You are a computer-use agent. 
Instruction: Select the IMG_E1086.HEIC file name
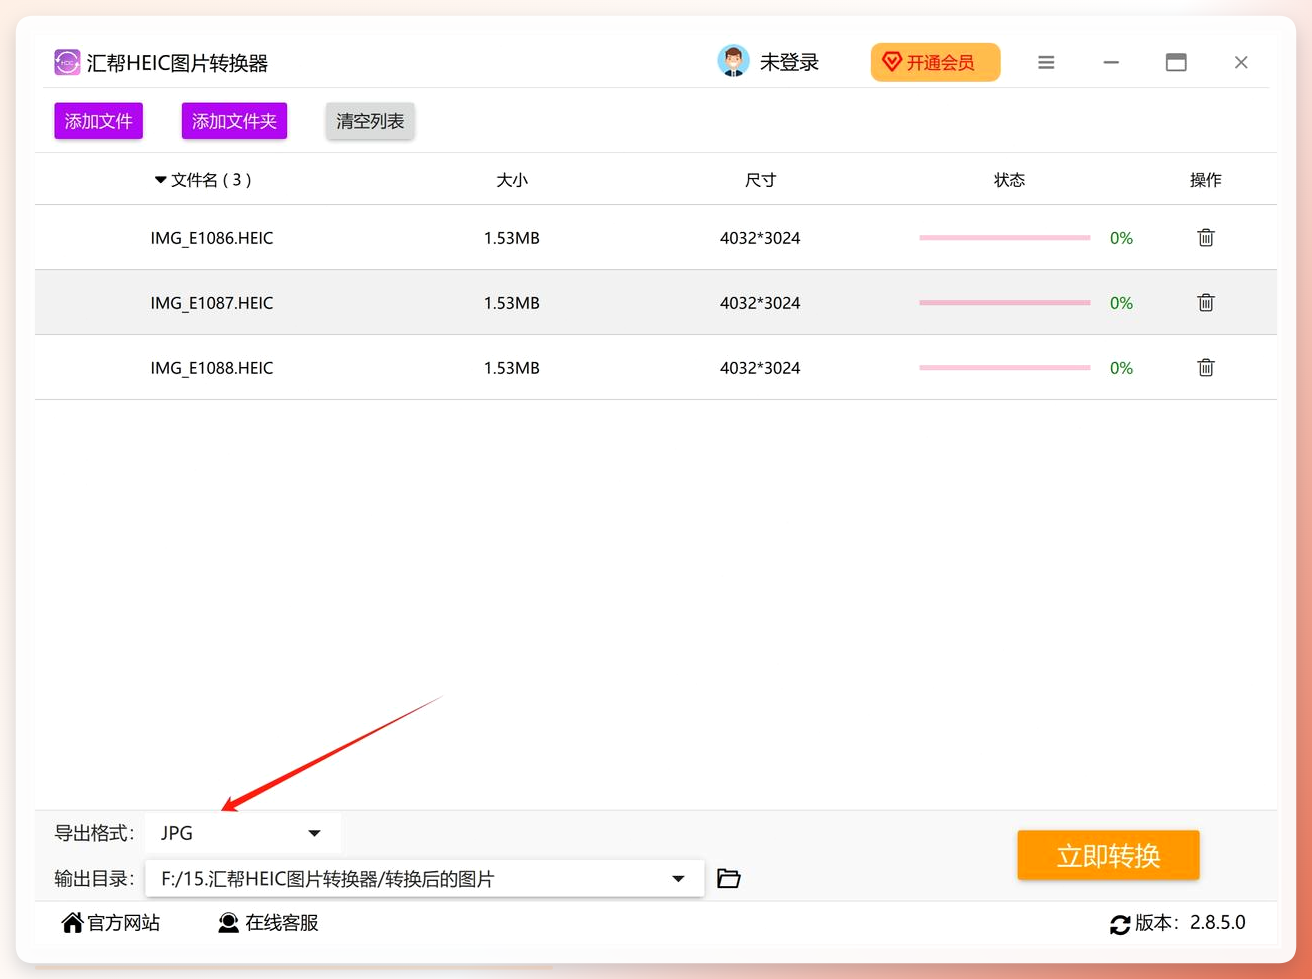coord(212,238)
